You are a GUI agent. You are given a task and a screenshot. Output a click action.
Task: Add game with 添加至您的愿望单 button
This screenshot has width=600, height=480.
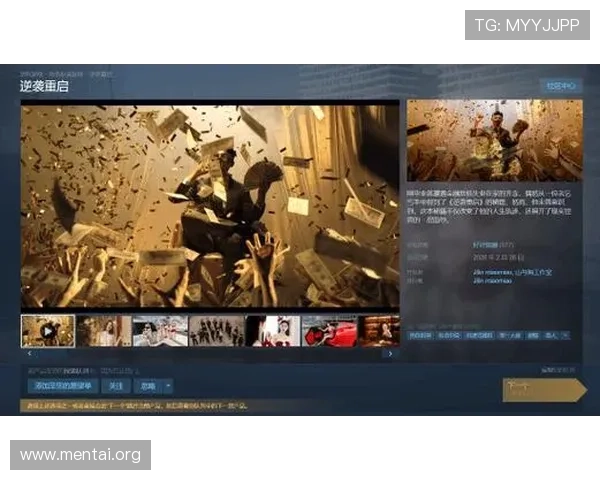[62, 385]
